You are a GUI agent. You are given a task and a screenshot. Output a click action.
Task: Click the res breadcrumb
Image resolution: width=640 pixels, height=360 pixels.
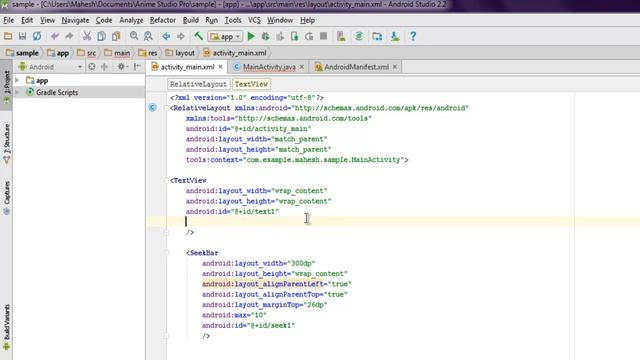(148, 53)
